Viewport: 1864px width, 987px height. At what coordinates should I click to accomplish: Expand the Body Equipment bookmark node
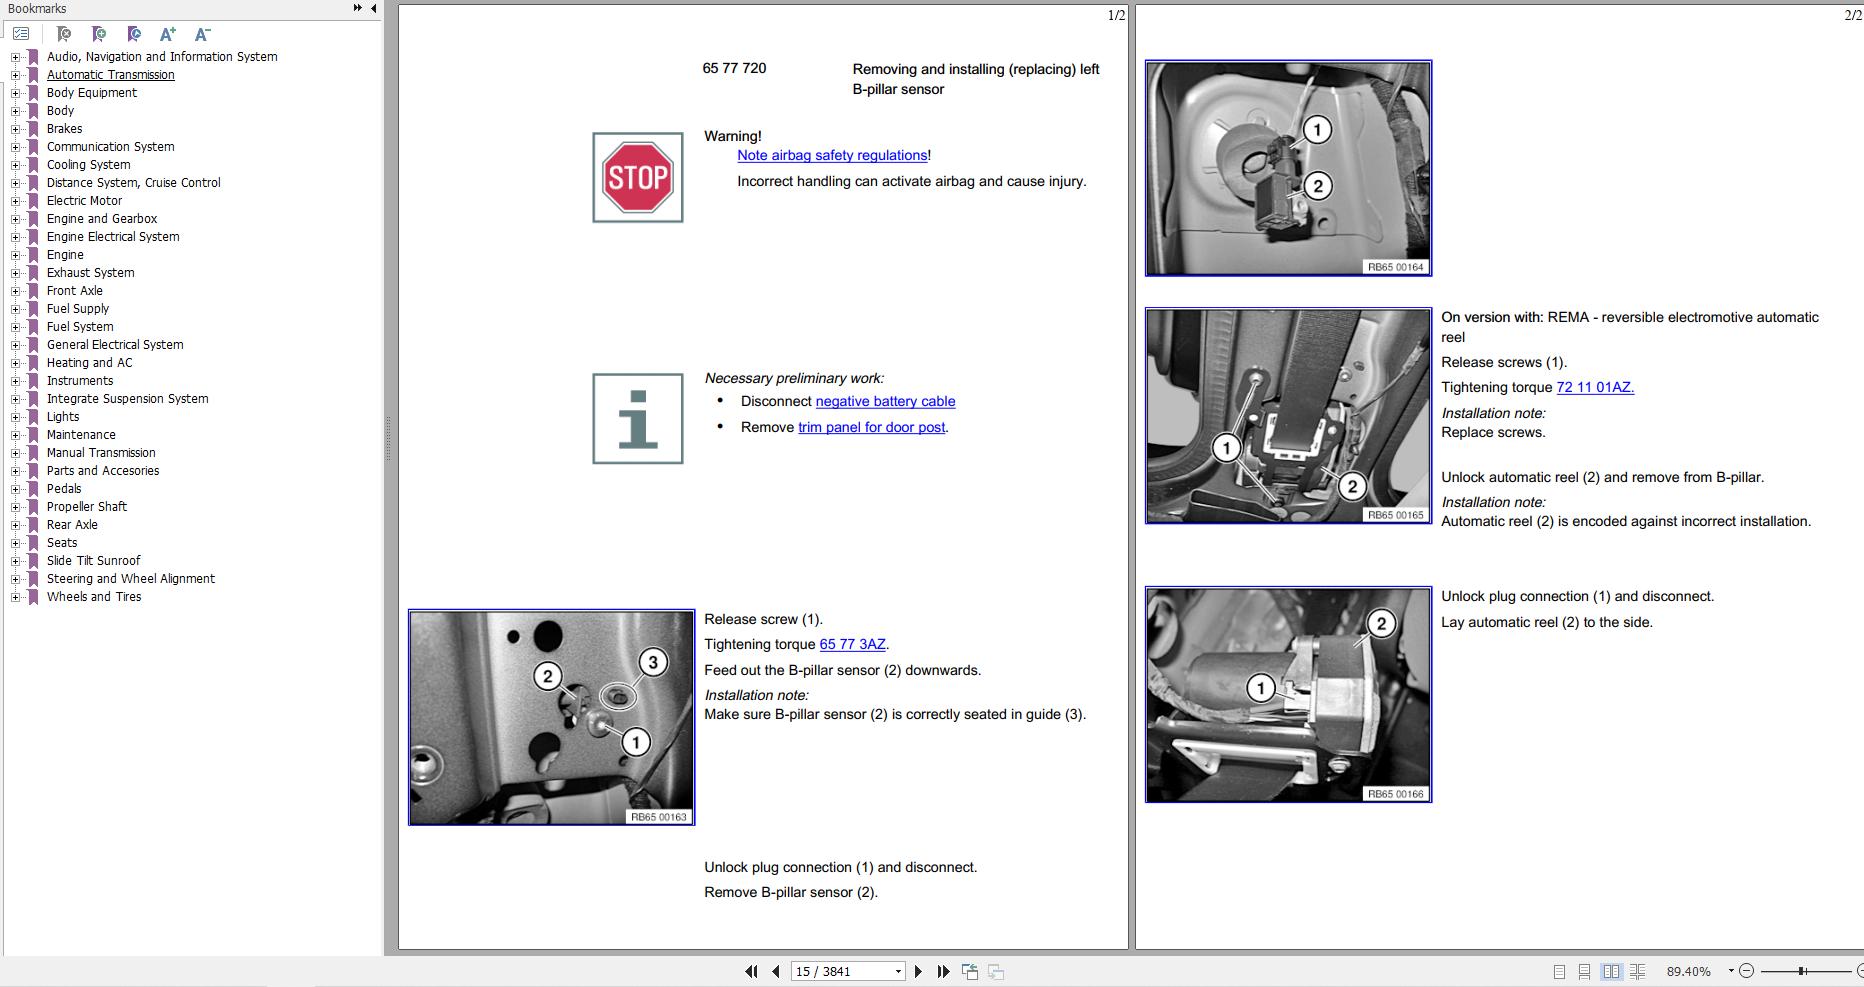[15, 93]
